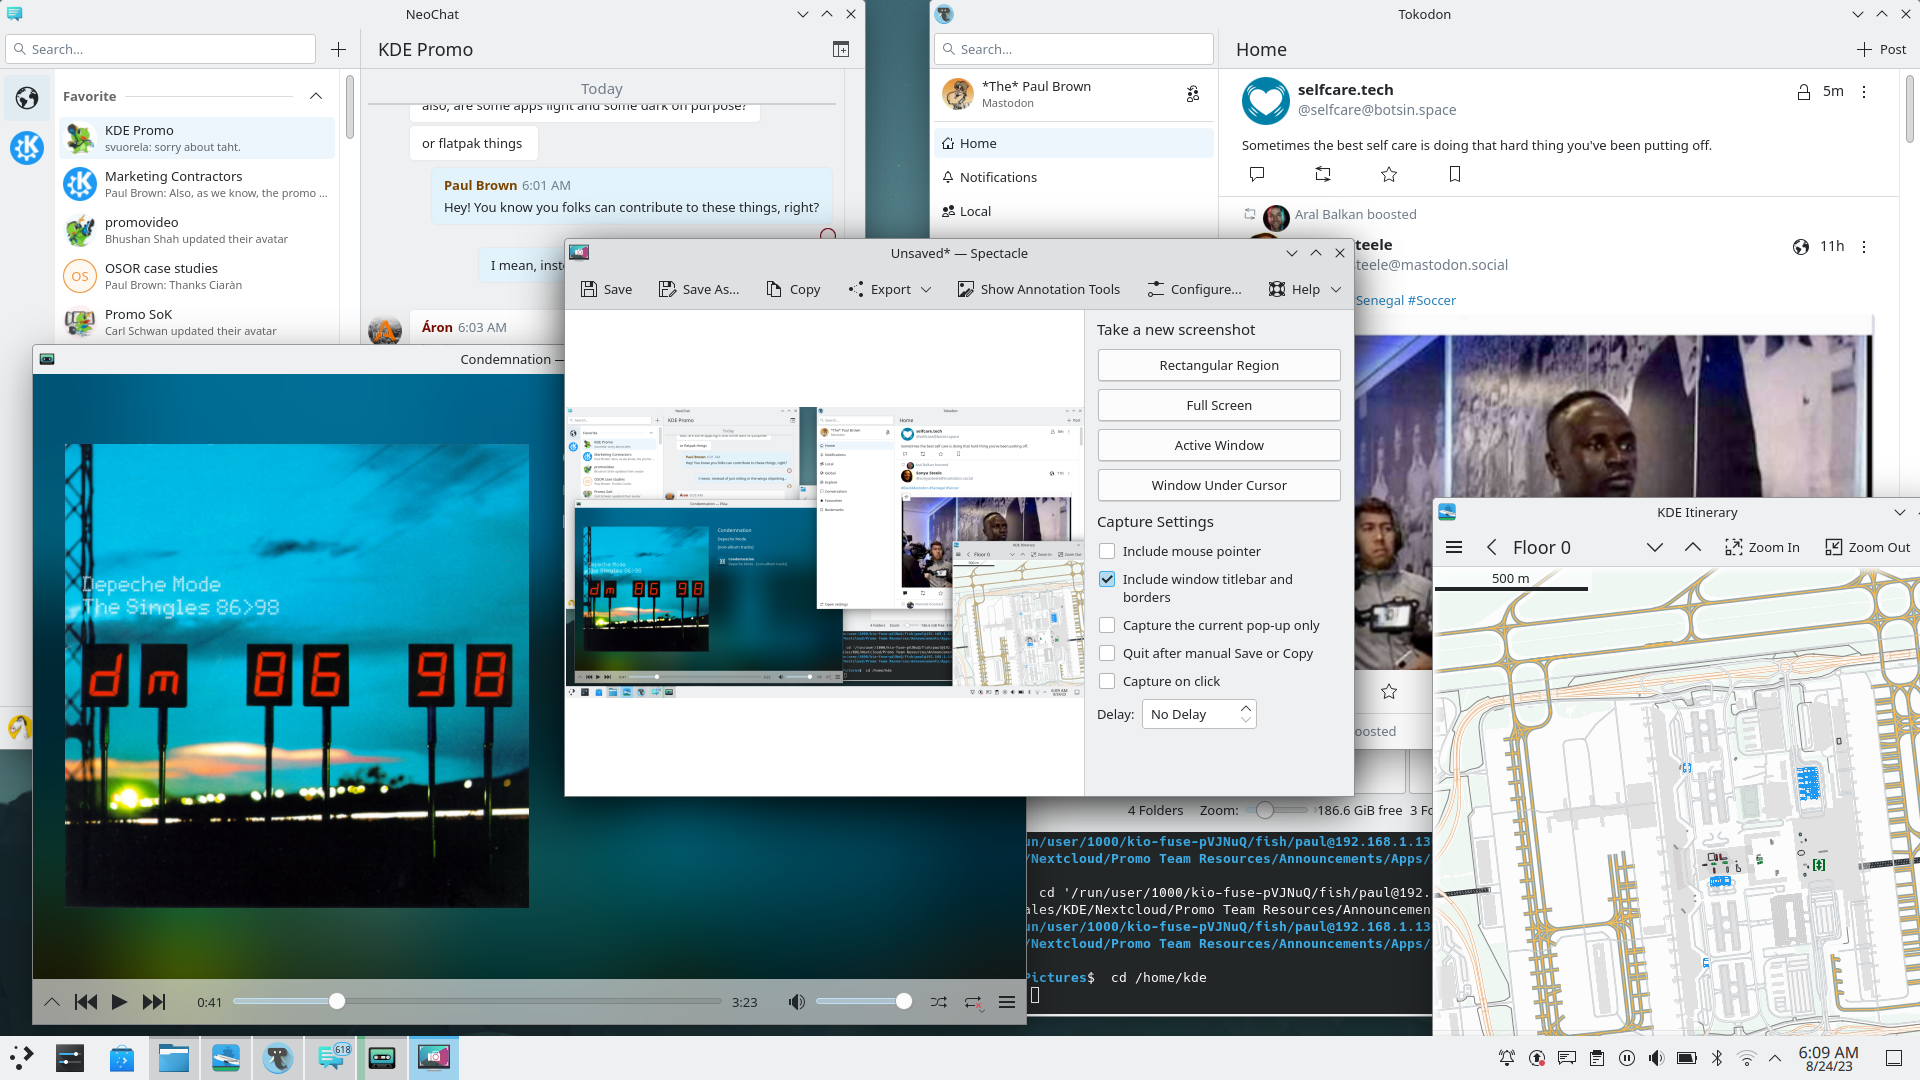Open the Home menu item in Tokodon

tap(977, 142)
